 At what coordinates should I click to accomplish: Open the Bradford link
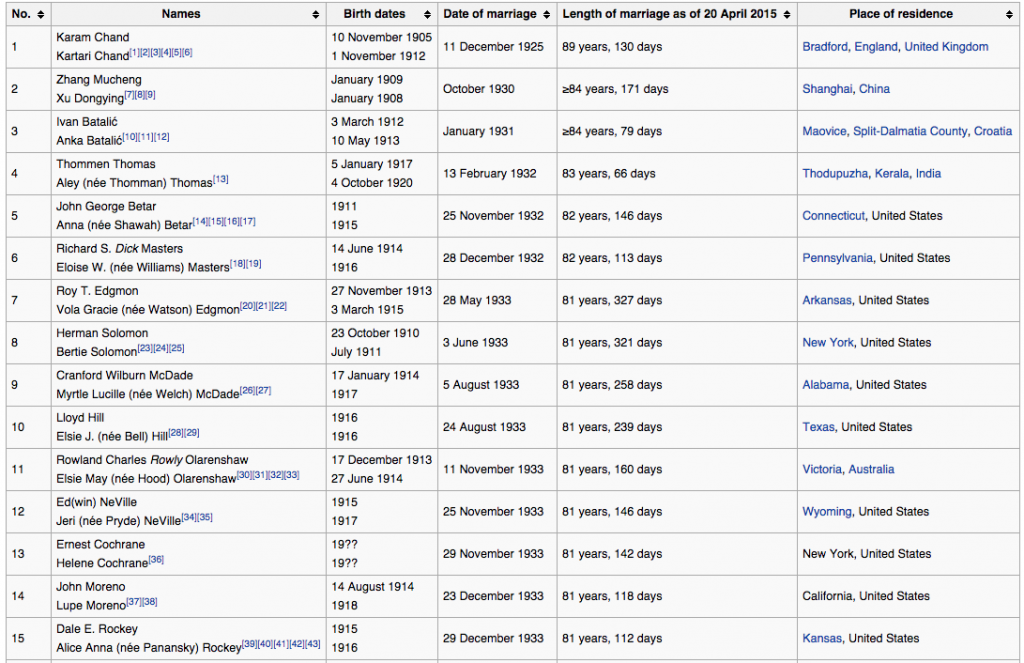[x=825, y=46]
